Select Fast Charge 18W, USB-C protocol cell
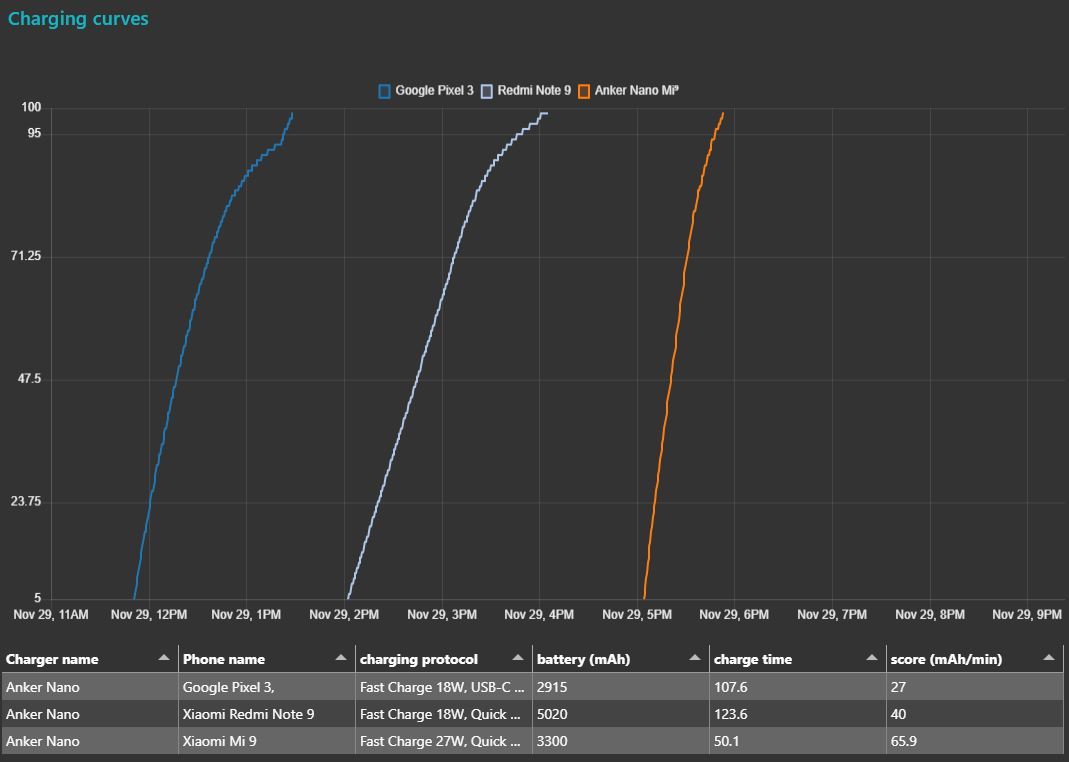1069x762 pixels. click(x=444, y=687)
